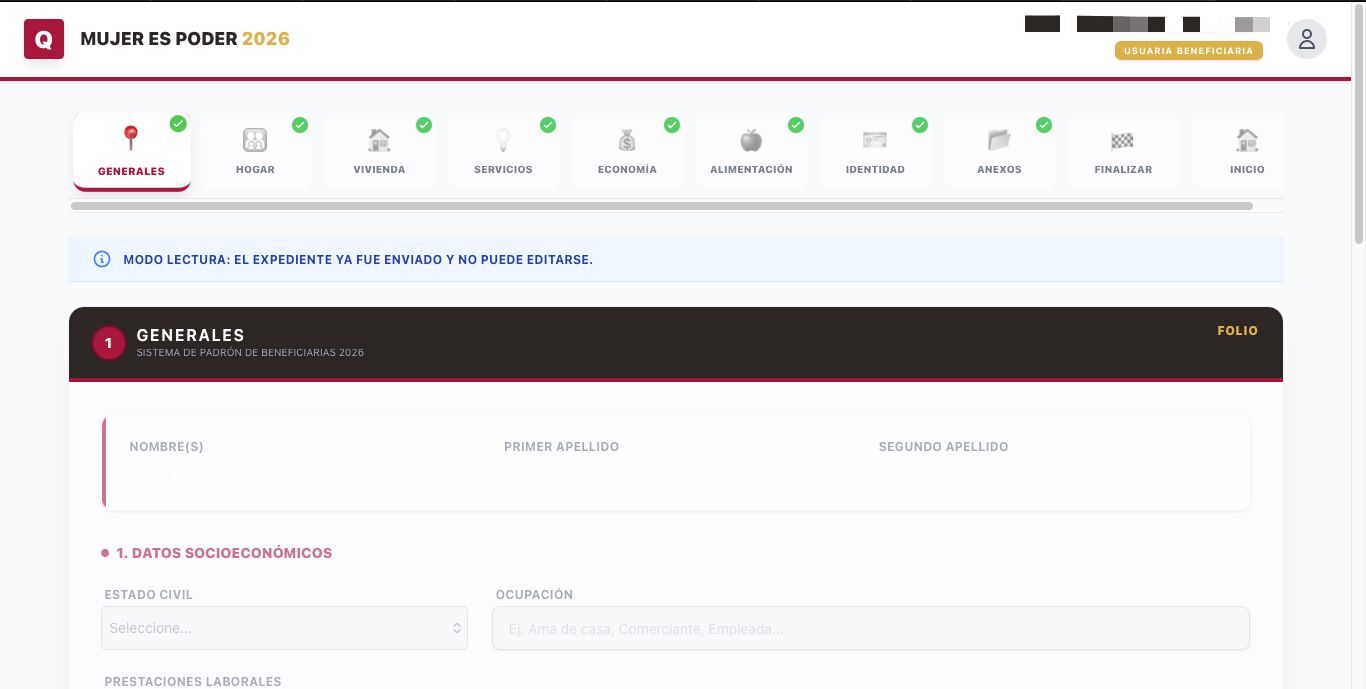Click the Usuaria Beneficiaria badge
This screenshot has height=689, width=1366.
click(x=1189, y=51)
